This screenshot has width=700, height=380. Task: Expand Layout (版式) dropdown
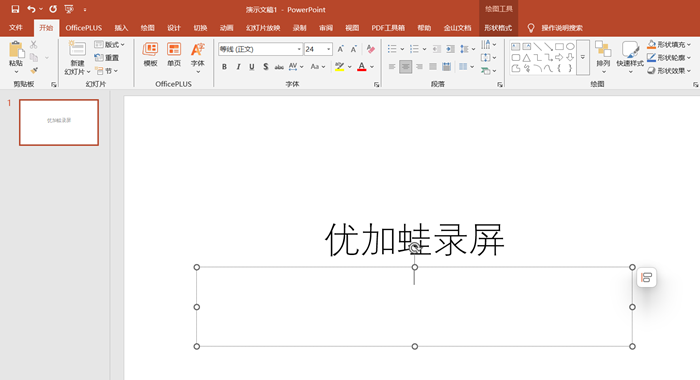[x=110, y=45]
